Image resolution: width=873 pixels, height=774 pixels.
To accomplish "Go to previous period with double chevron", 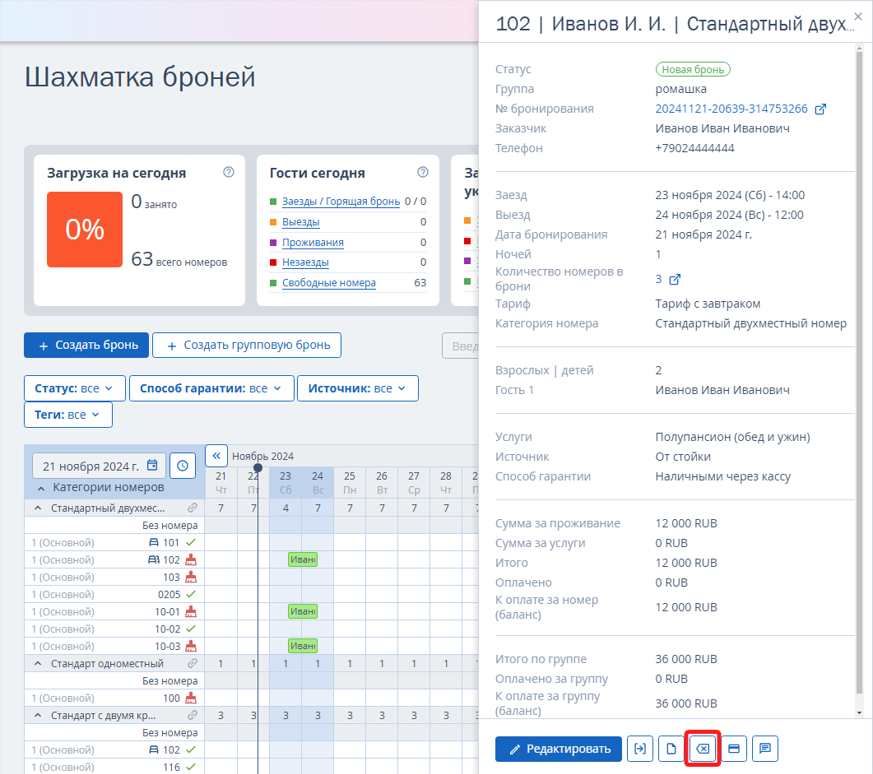I will click(x=217, y=455).
